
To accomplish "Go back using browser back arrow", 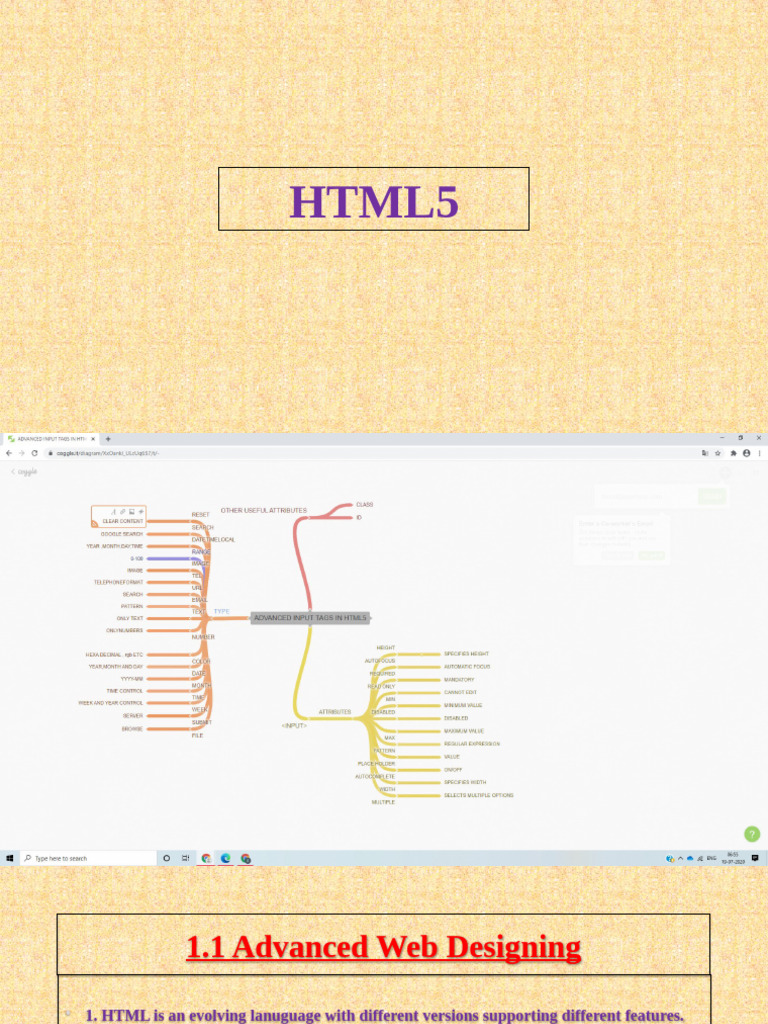I will [8, 453].
